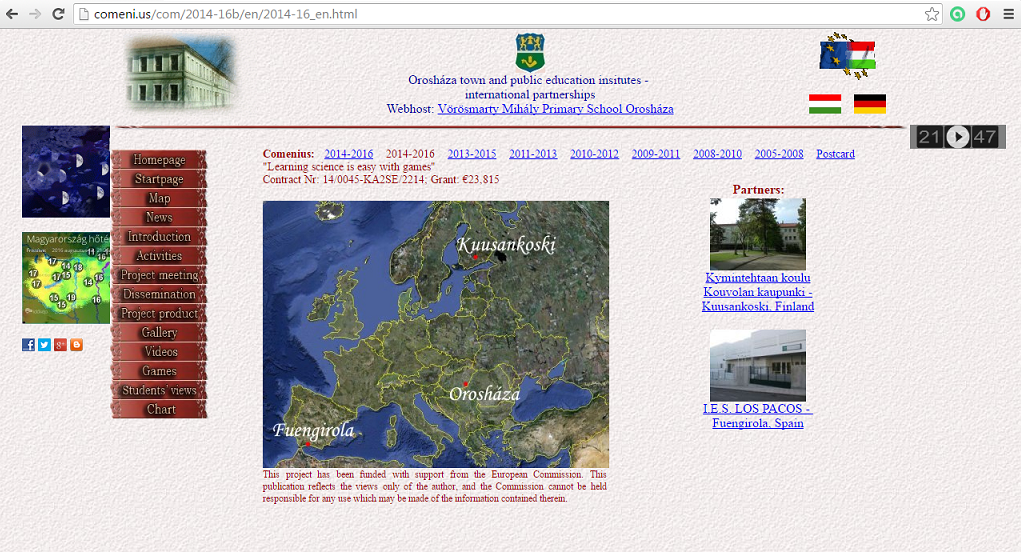Open the Comenius 2011-2013 link
Image resolution: width=1021 pixels, height=552 pixels.
(533, 154)
